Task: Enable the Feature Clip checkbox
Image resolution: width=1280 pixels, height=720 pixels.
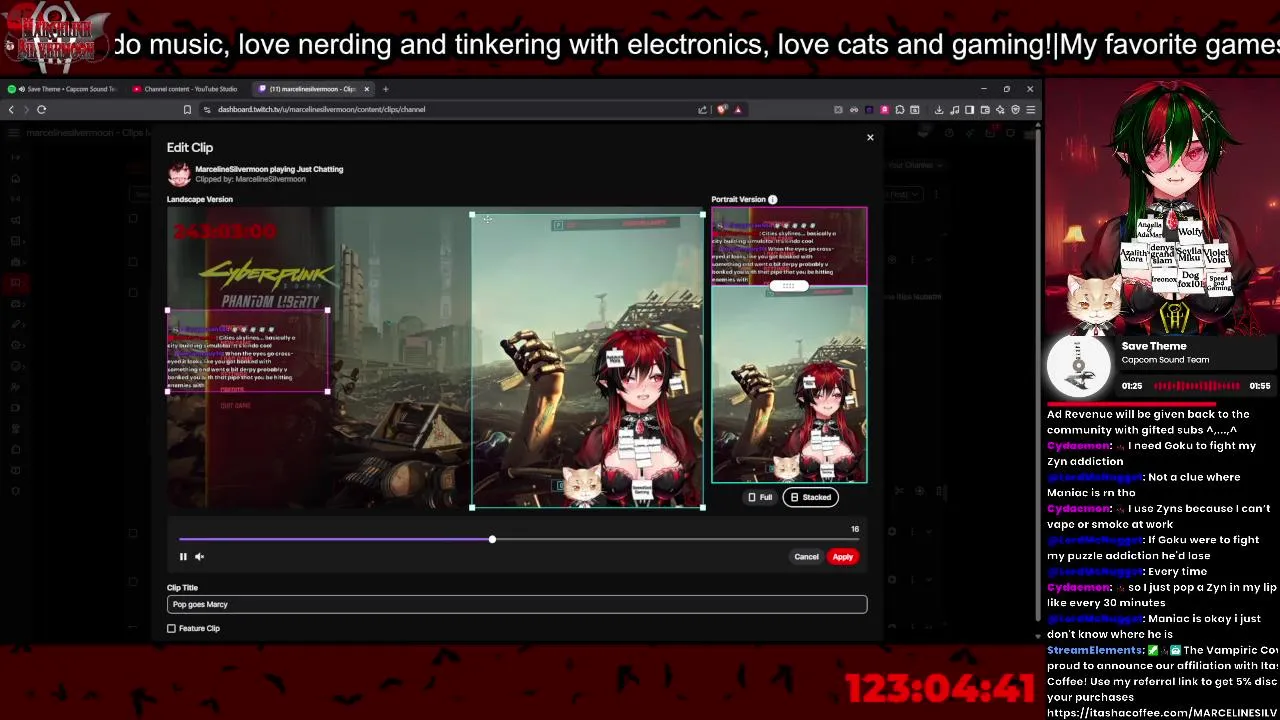Action: pos(171,628)
